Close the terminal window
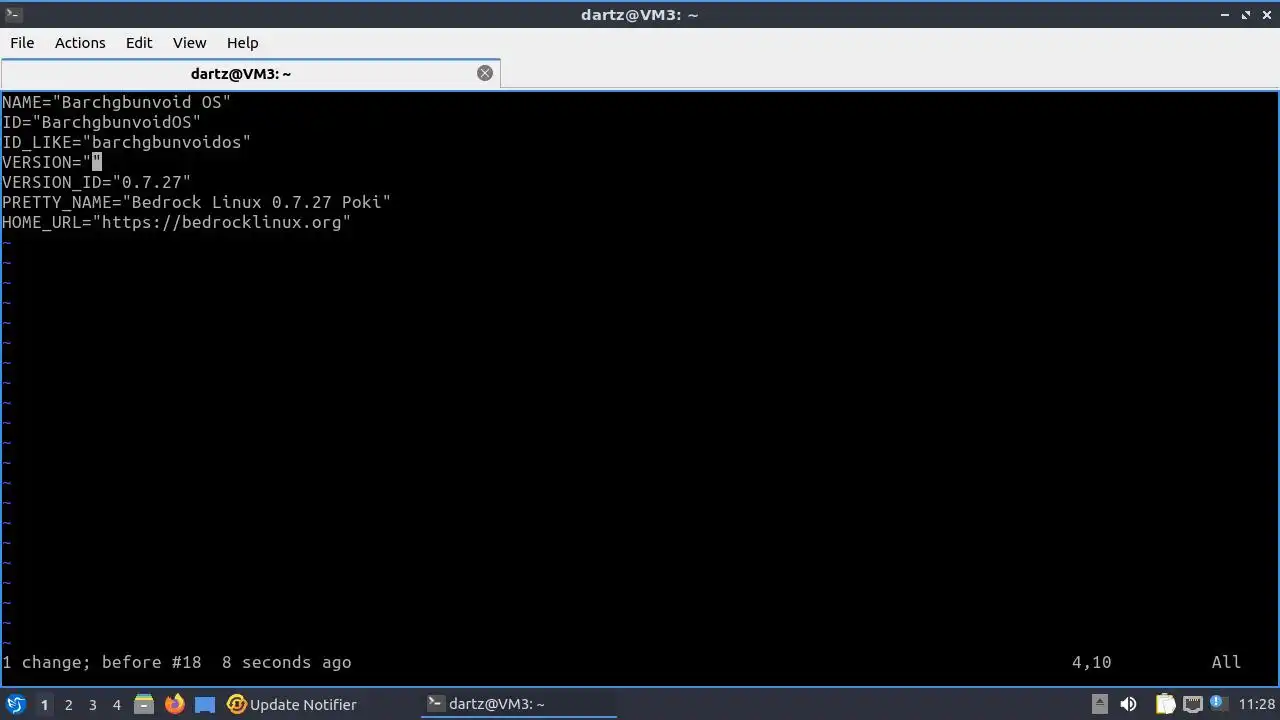 pyautogui.click(x=1266, y=14)
